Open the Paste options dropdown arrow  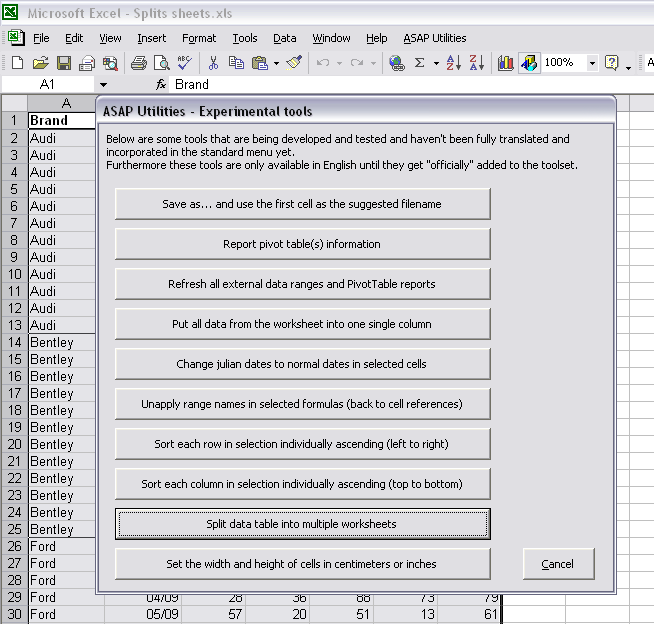point(276,63)
